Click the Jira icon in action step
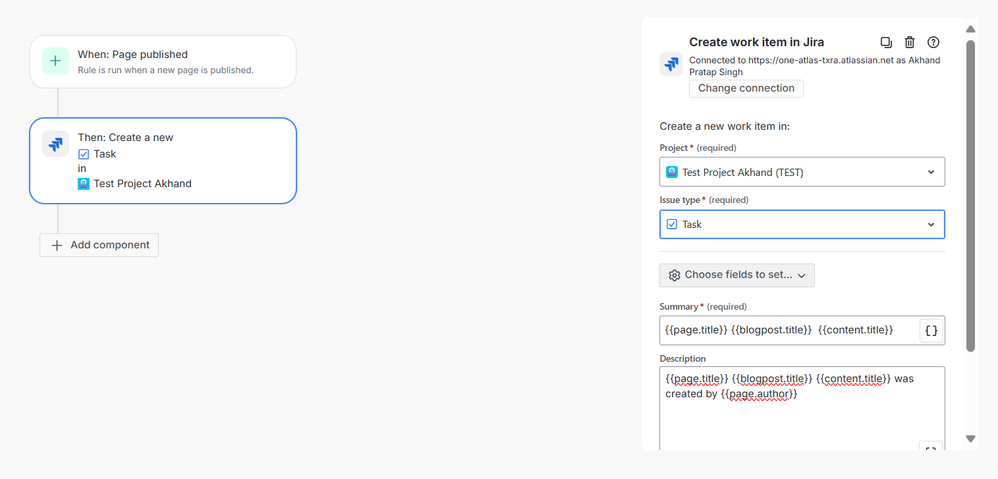This screenshot has width=998, height=479. (x=55, y=144)
